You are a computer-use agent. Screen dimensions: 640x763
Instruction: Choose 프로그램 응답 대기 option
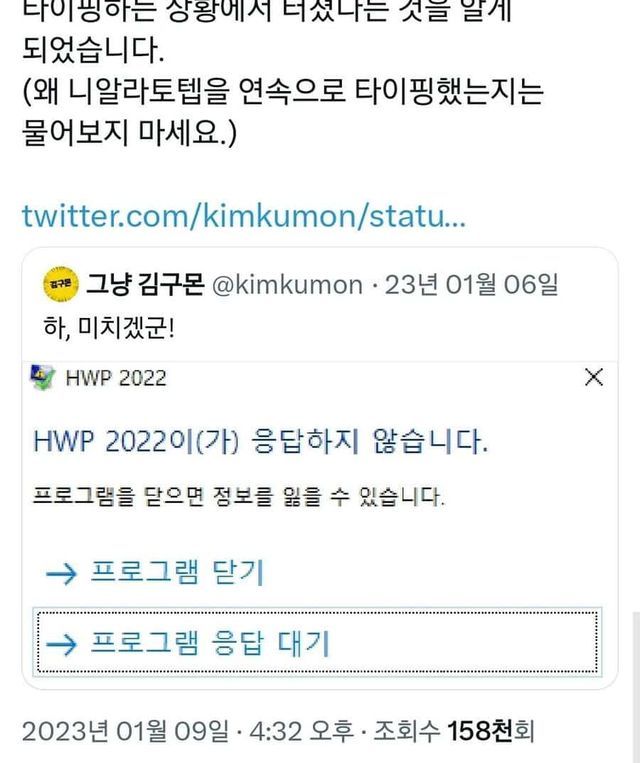click(x=317, y=642)
